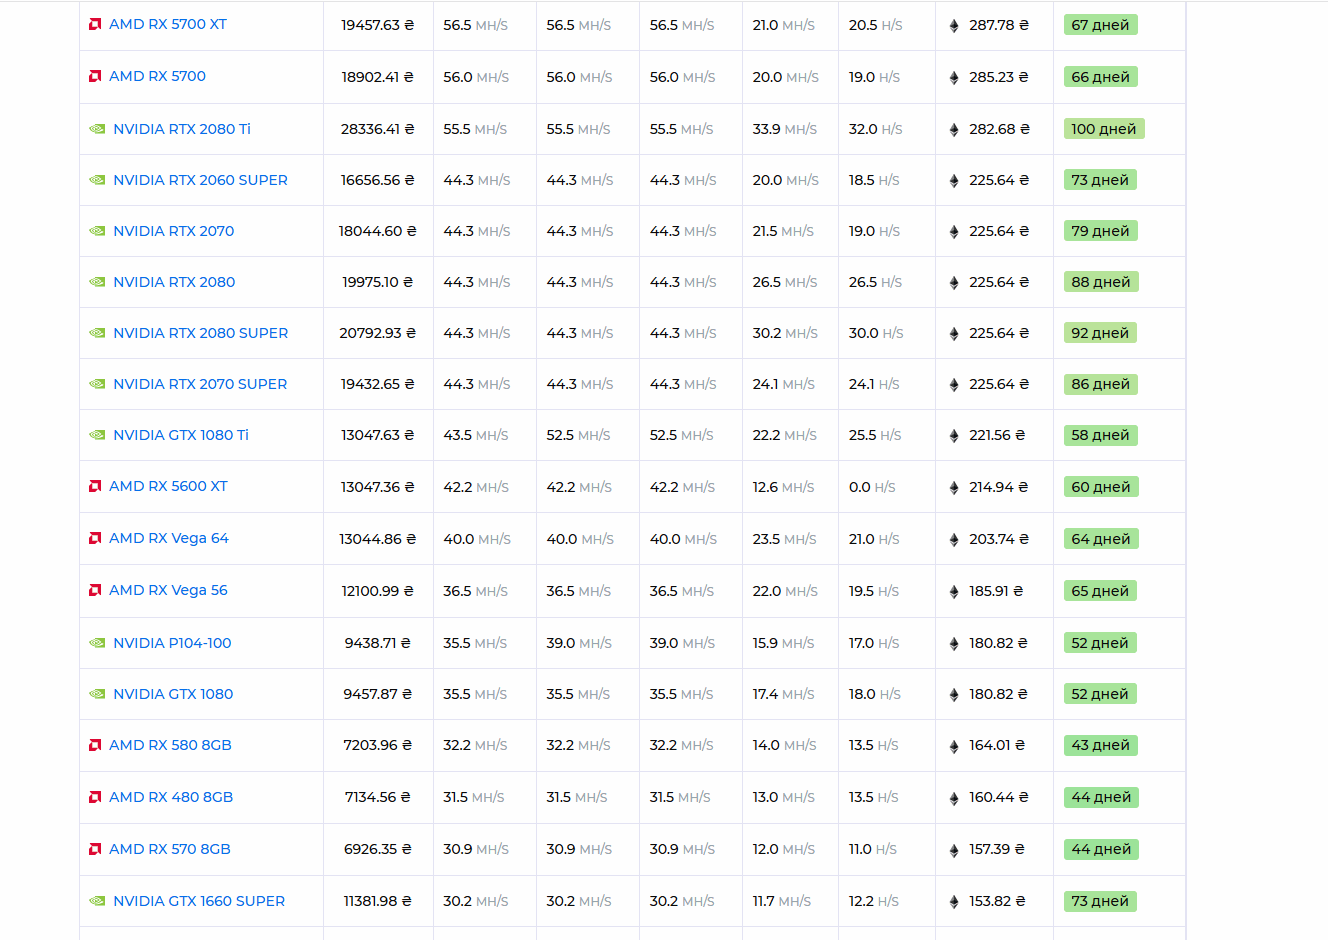Click the '43 дней' payback badge
This screenshot has height=940, width=1328.
point(1100,745)
